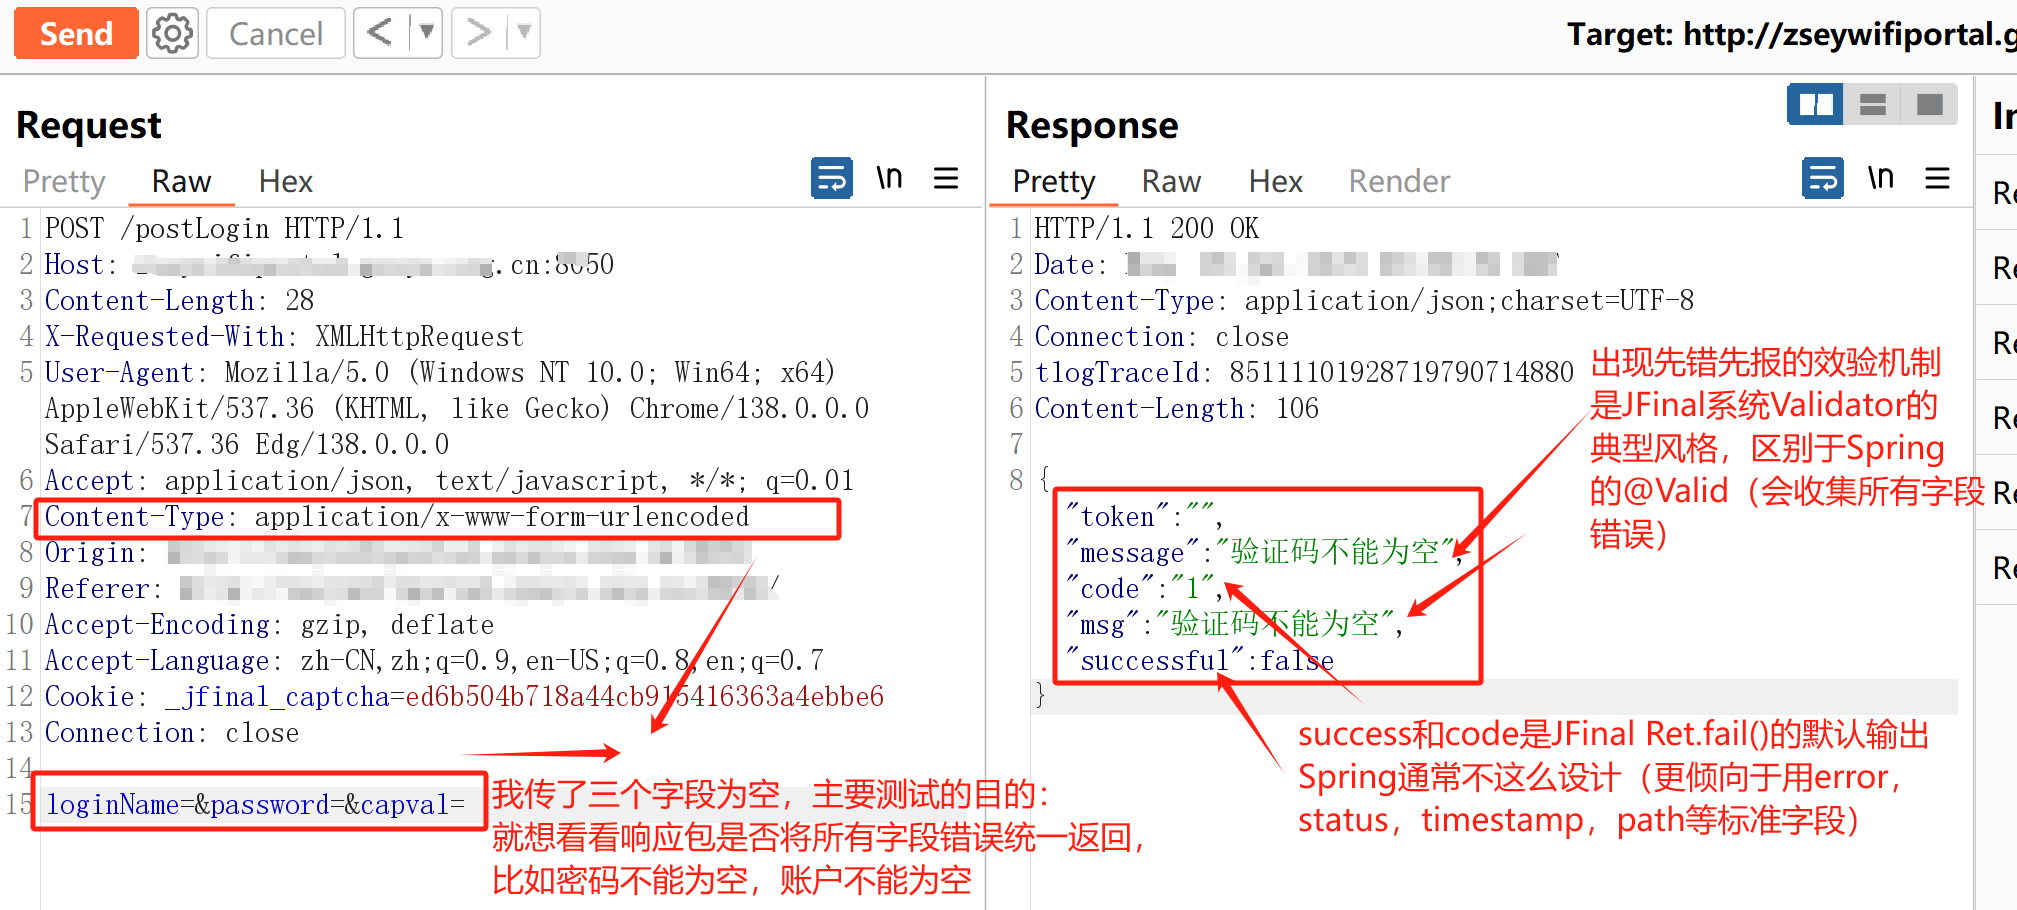Switch Response view to Hex tab

coord(1276,181)
